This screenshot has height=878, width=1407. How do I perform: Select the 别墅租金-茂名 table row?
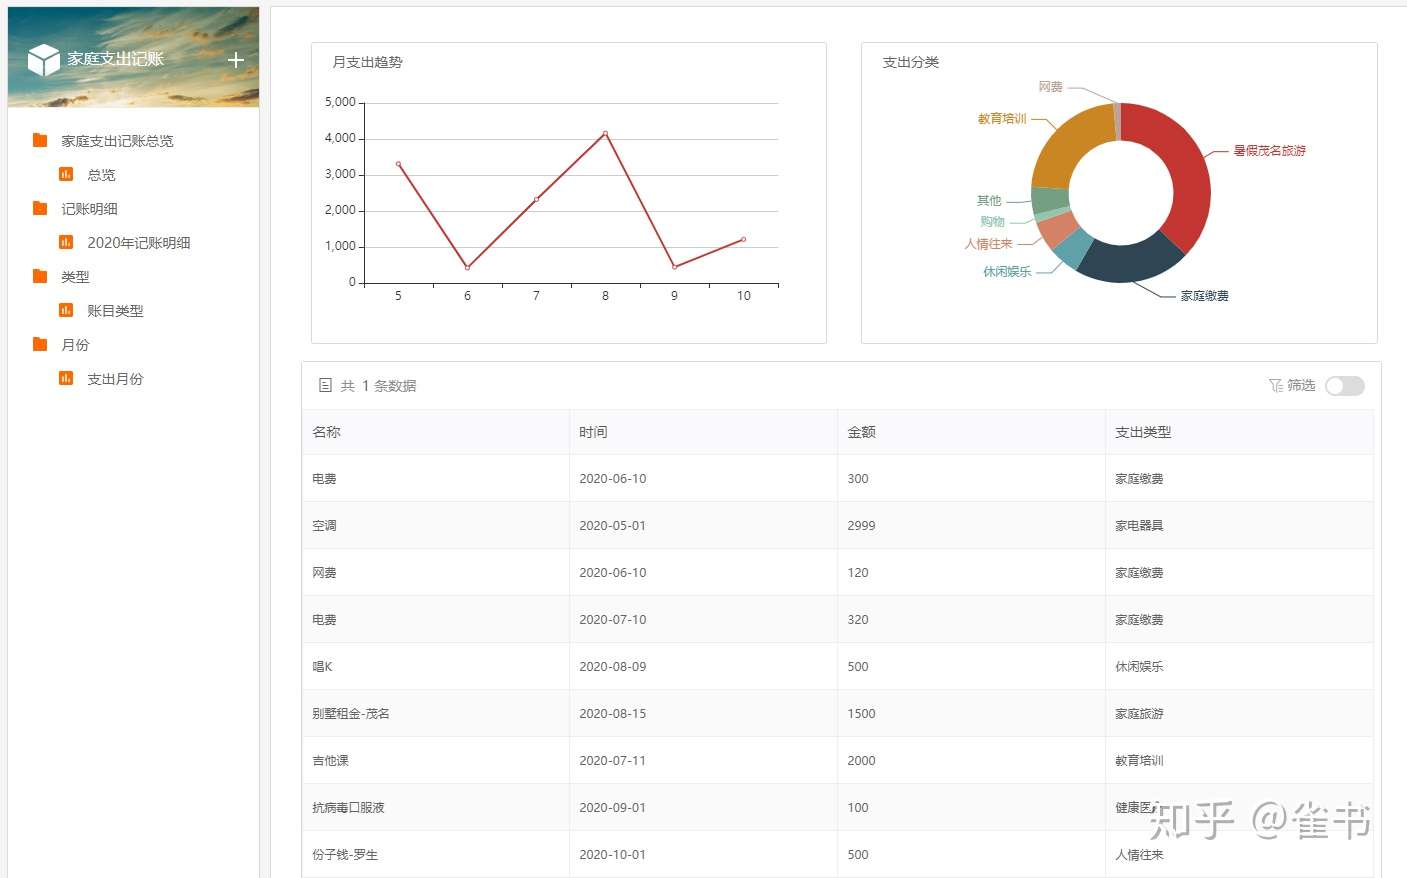click(x=837, y=713)
